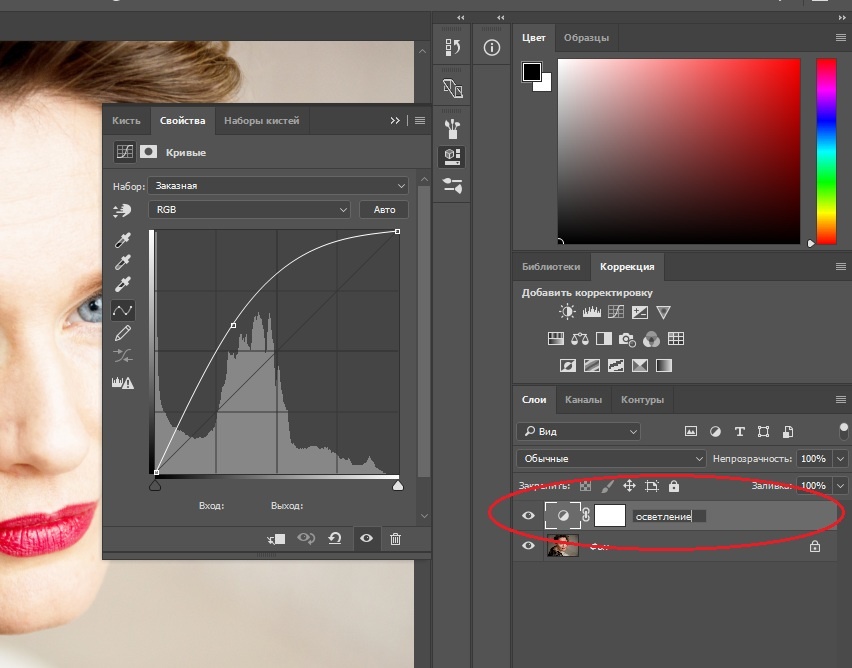Toggle layer visibility eye in Properties footer
Viewport: 852px width, 668px height.
(x=366, y=538)
